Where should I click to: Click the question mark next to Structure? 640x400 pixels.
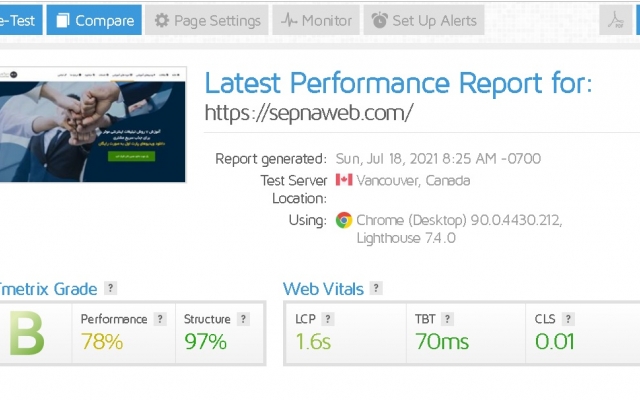[x=243, y=319]
